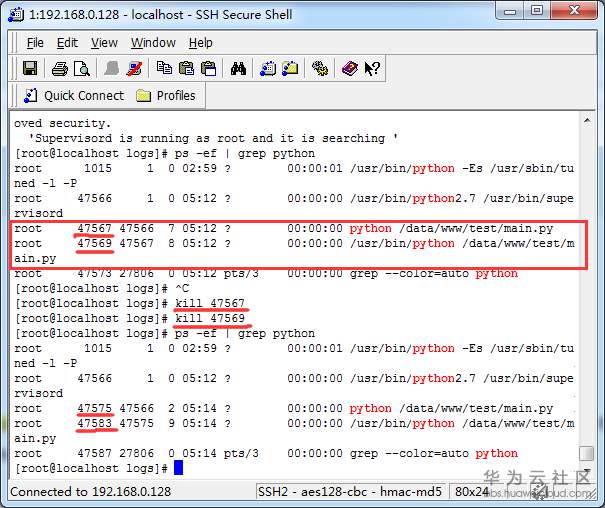Click the Paste toolbar icon
This screenshot has height=508, width=605.
point(186,69)
